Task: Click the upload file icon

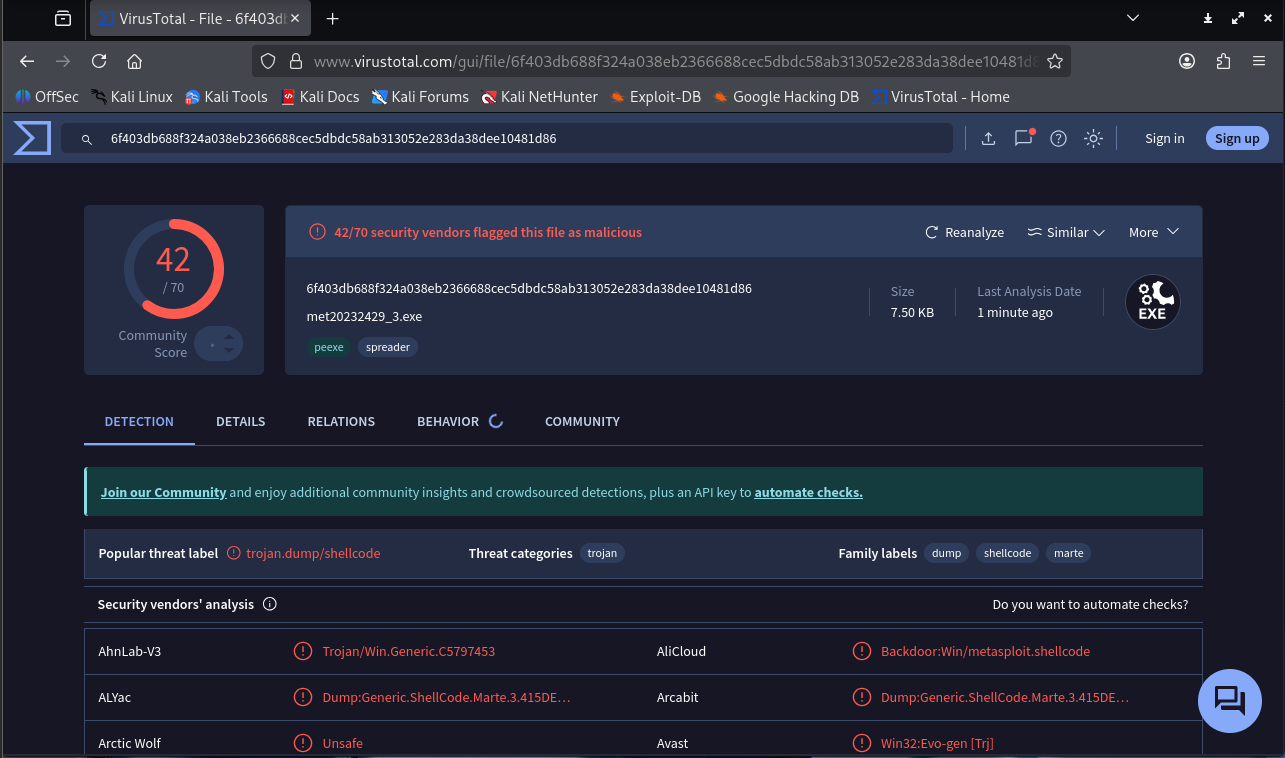Action: click(988, 139)
